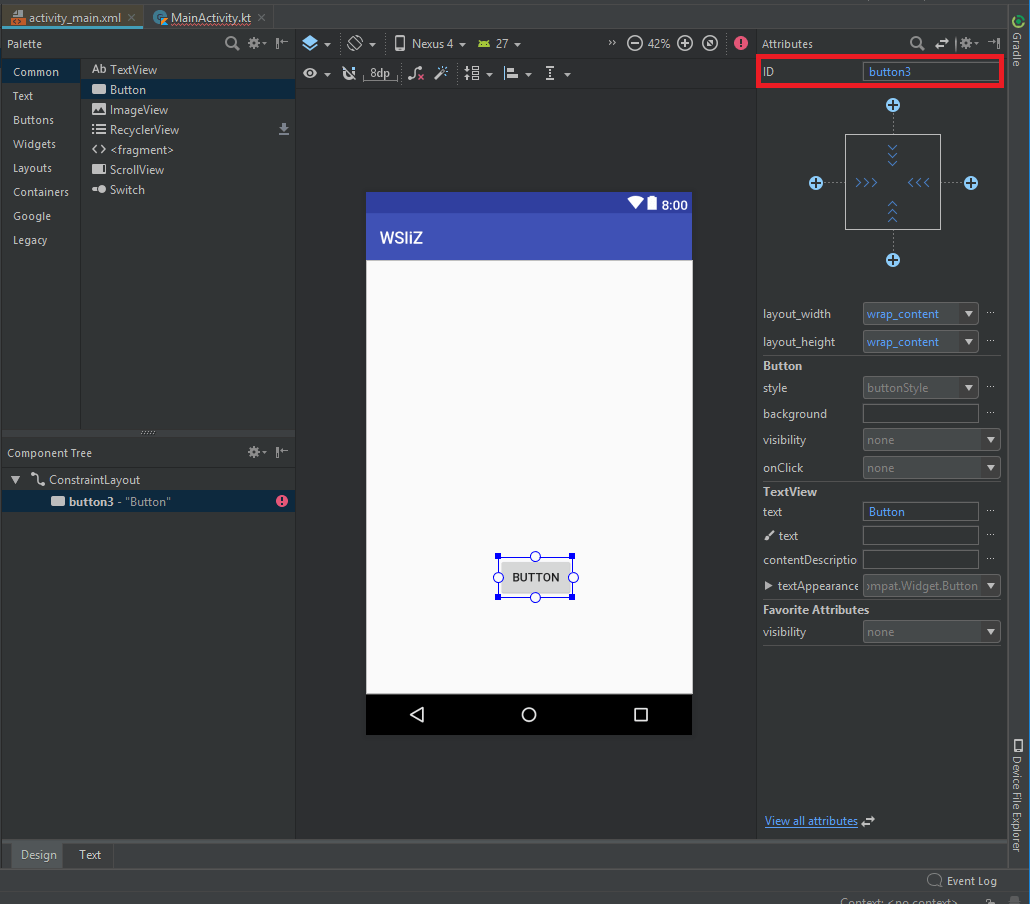1030x904 pixels.
Task: Open the orientation for preview menu
Action: (361, 43)
